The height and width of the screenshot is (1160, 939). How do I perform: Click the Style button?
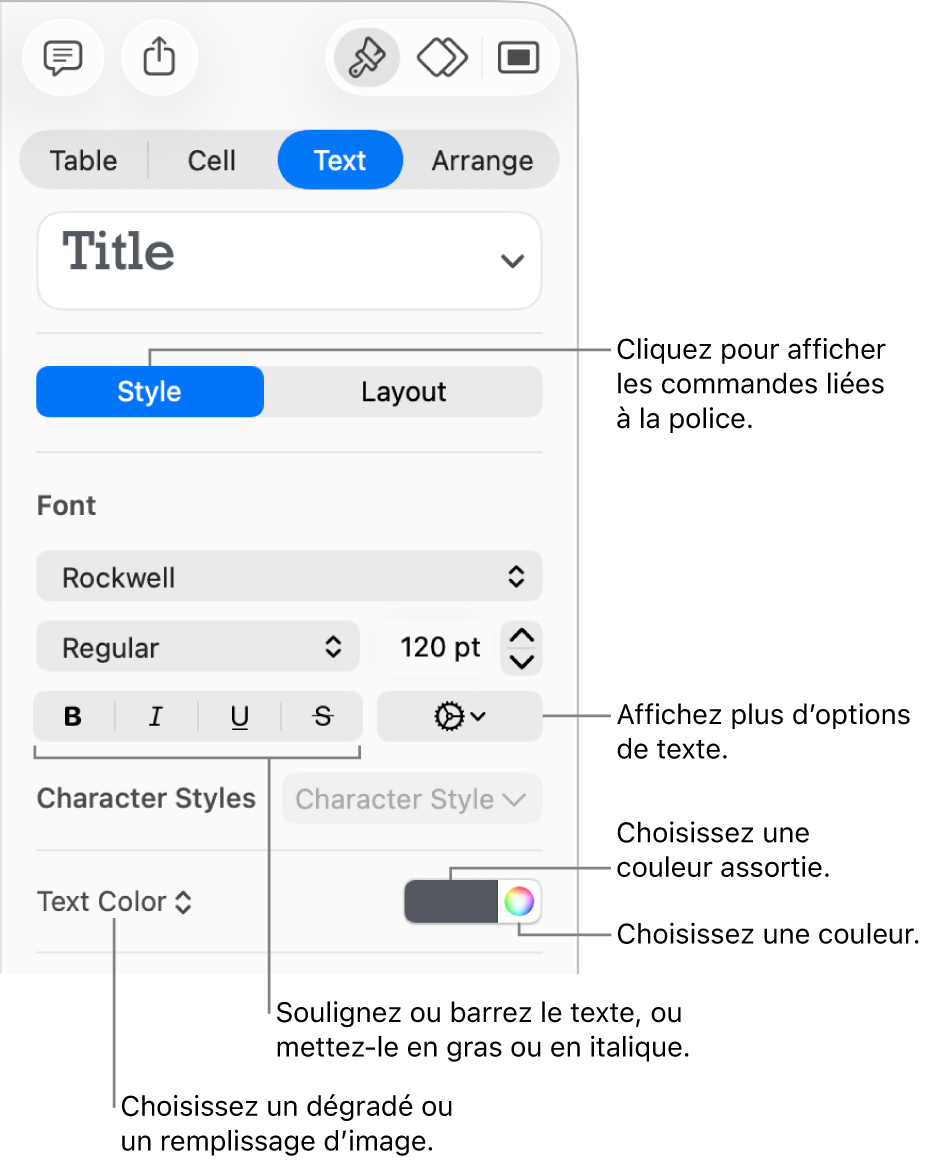coord(149,391)
